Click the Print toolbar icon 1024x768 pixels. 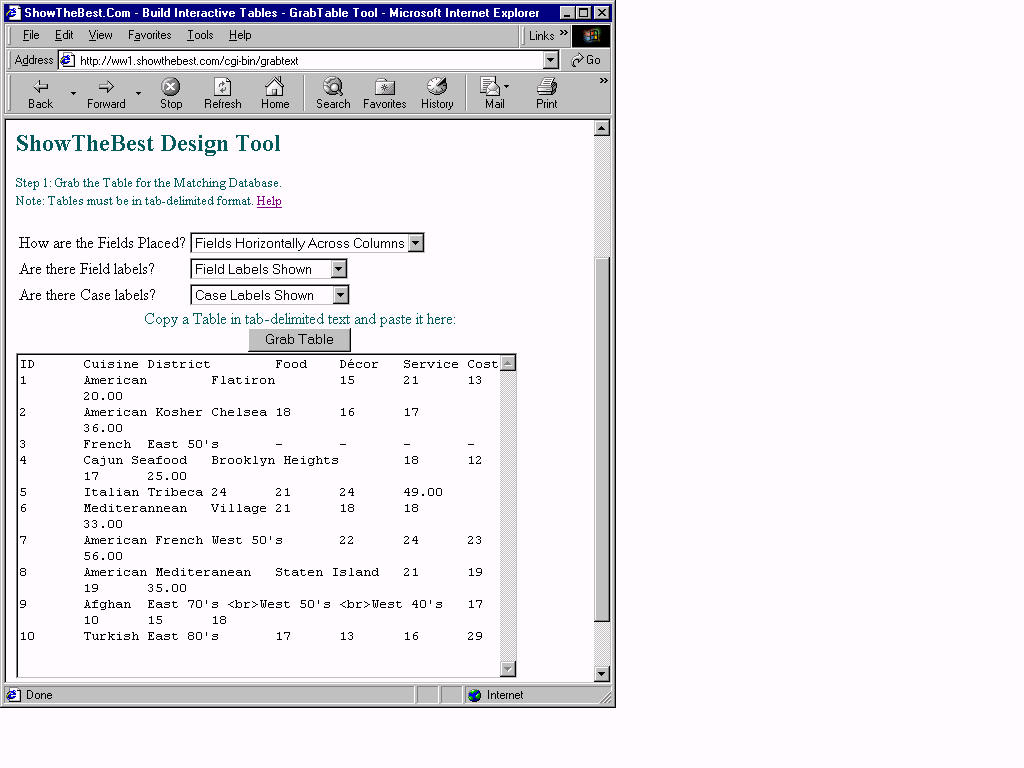[x=547, y=88]
